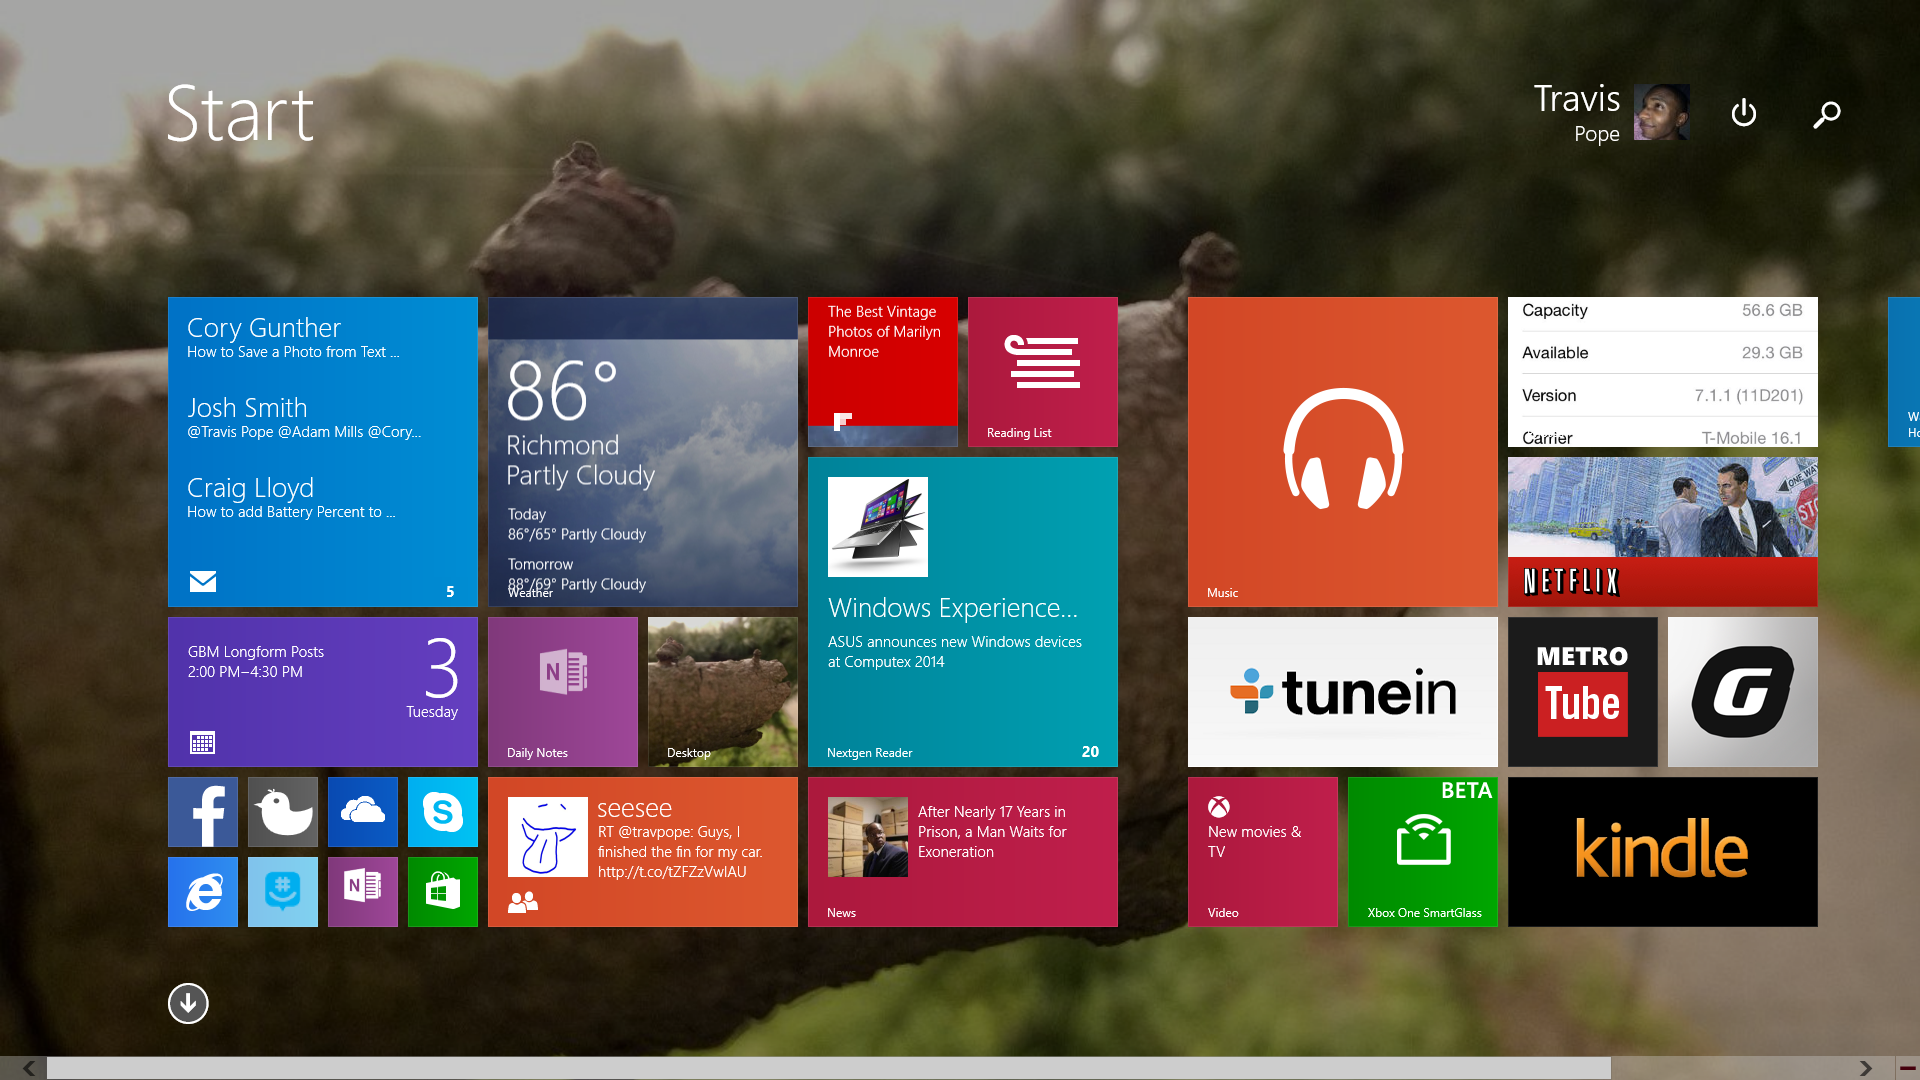
Task: Launch the green Windows Store tile
Action: coord(443,892)
